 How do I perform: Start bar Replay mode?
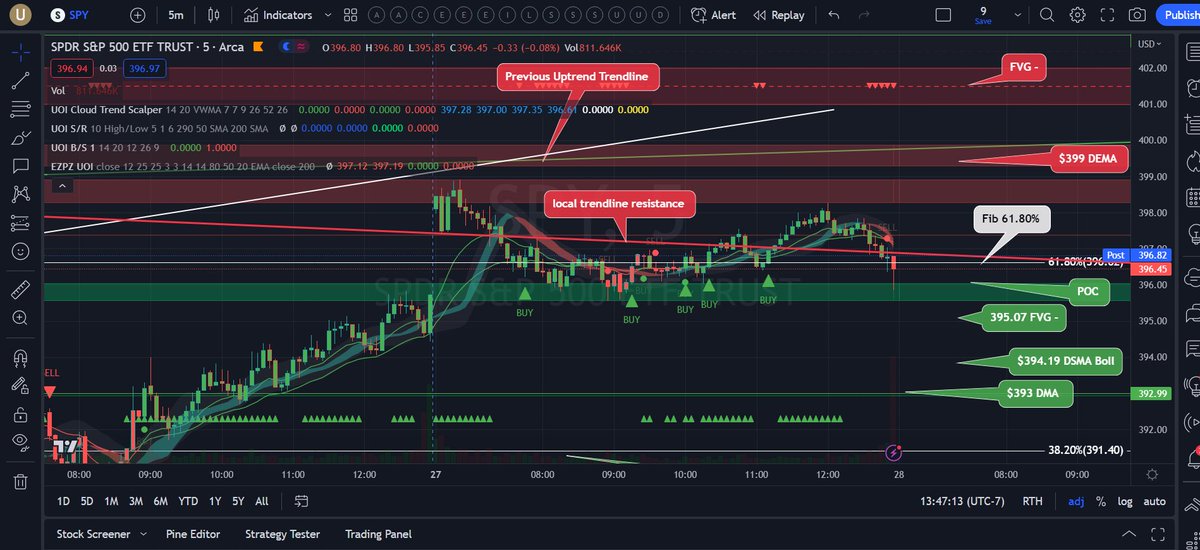pos(779,15)
